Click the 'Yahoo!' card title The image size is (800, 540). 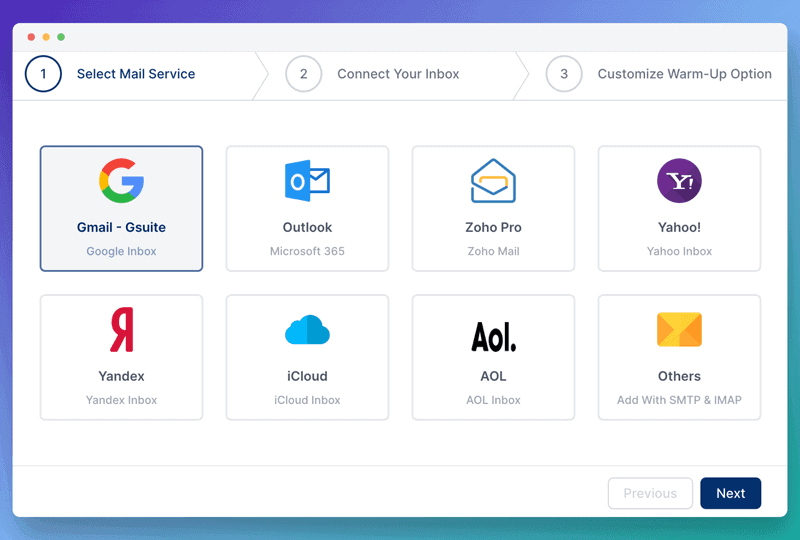tap(679, 227)
